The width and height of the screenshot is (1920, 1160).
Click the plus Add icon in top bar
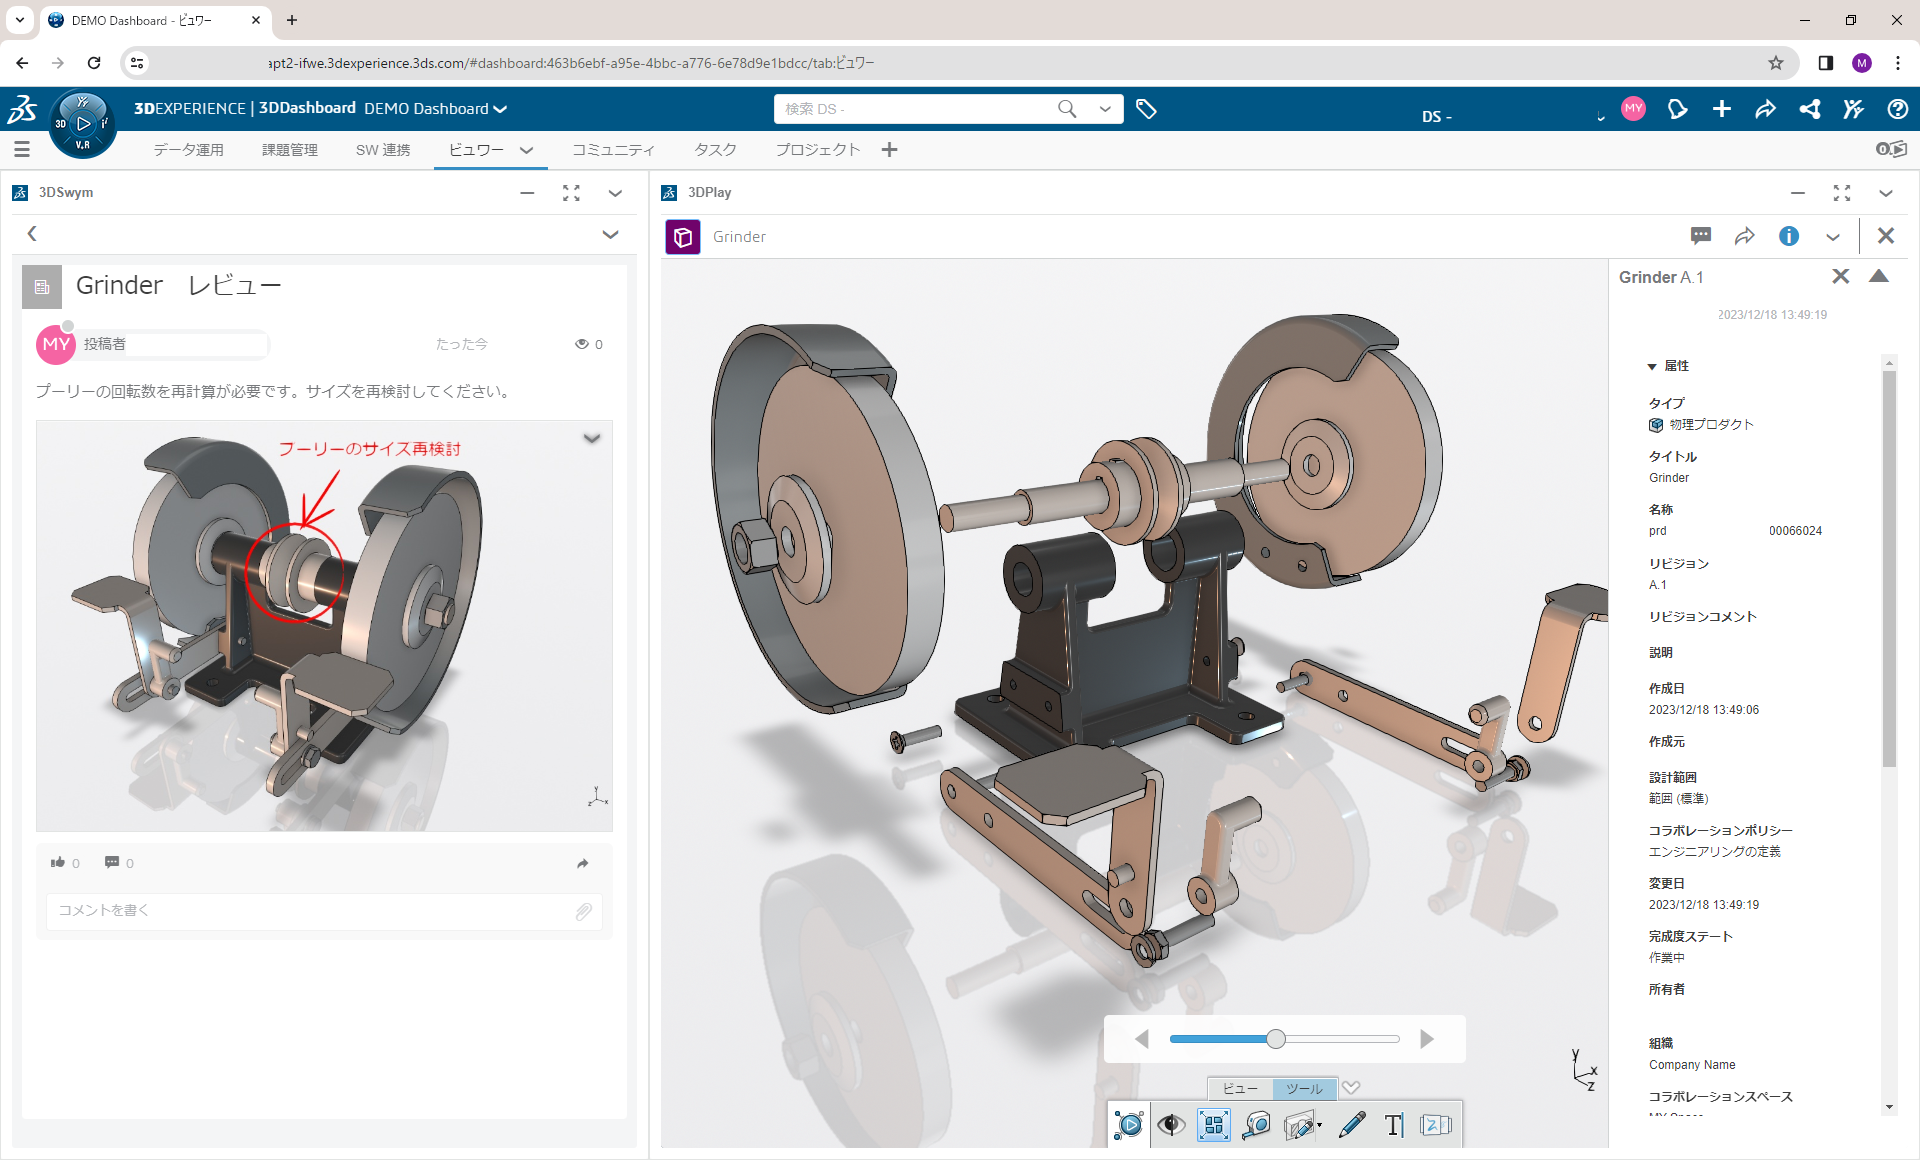1721,109
